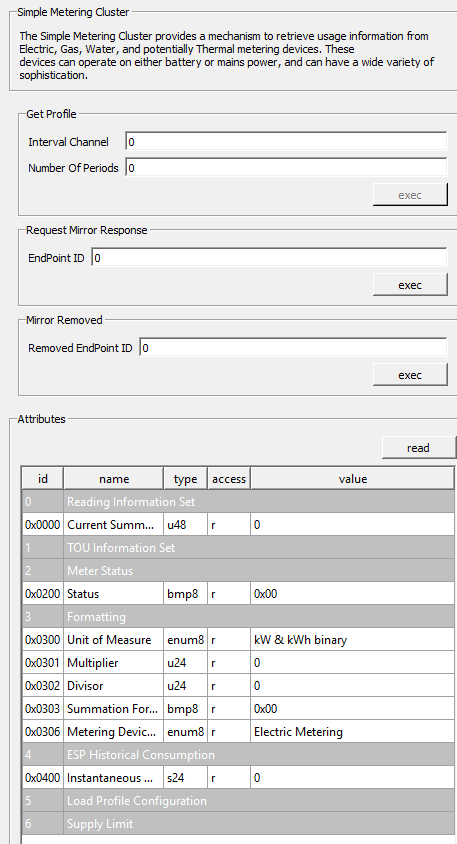457x844 pixels.
Task: Select the TOU Information Set group row
Action: [238, 547]
